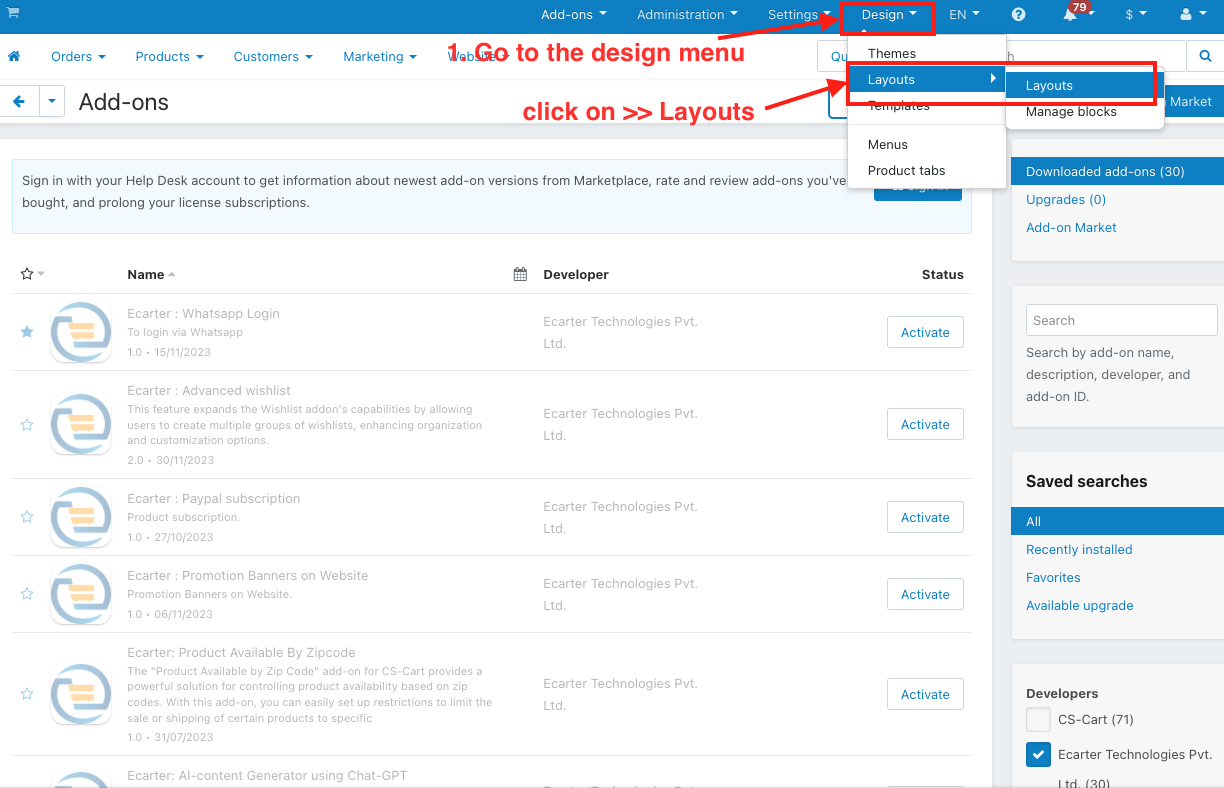This screenshot has height=788, width=1224.
Task: Click the magnifier search button
Action: [1205, 57]
